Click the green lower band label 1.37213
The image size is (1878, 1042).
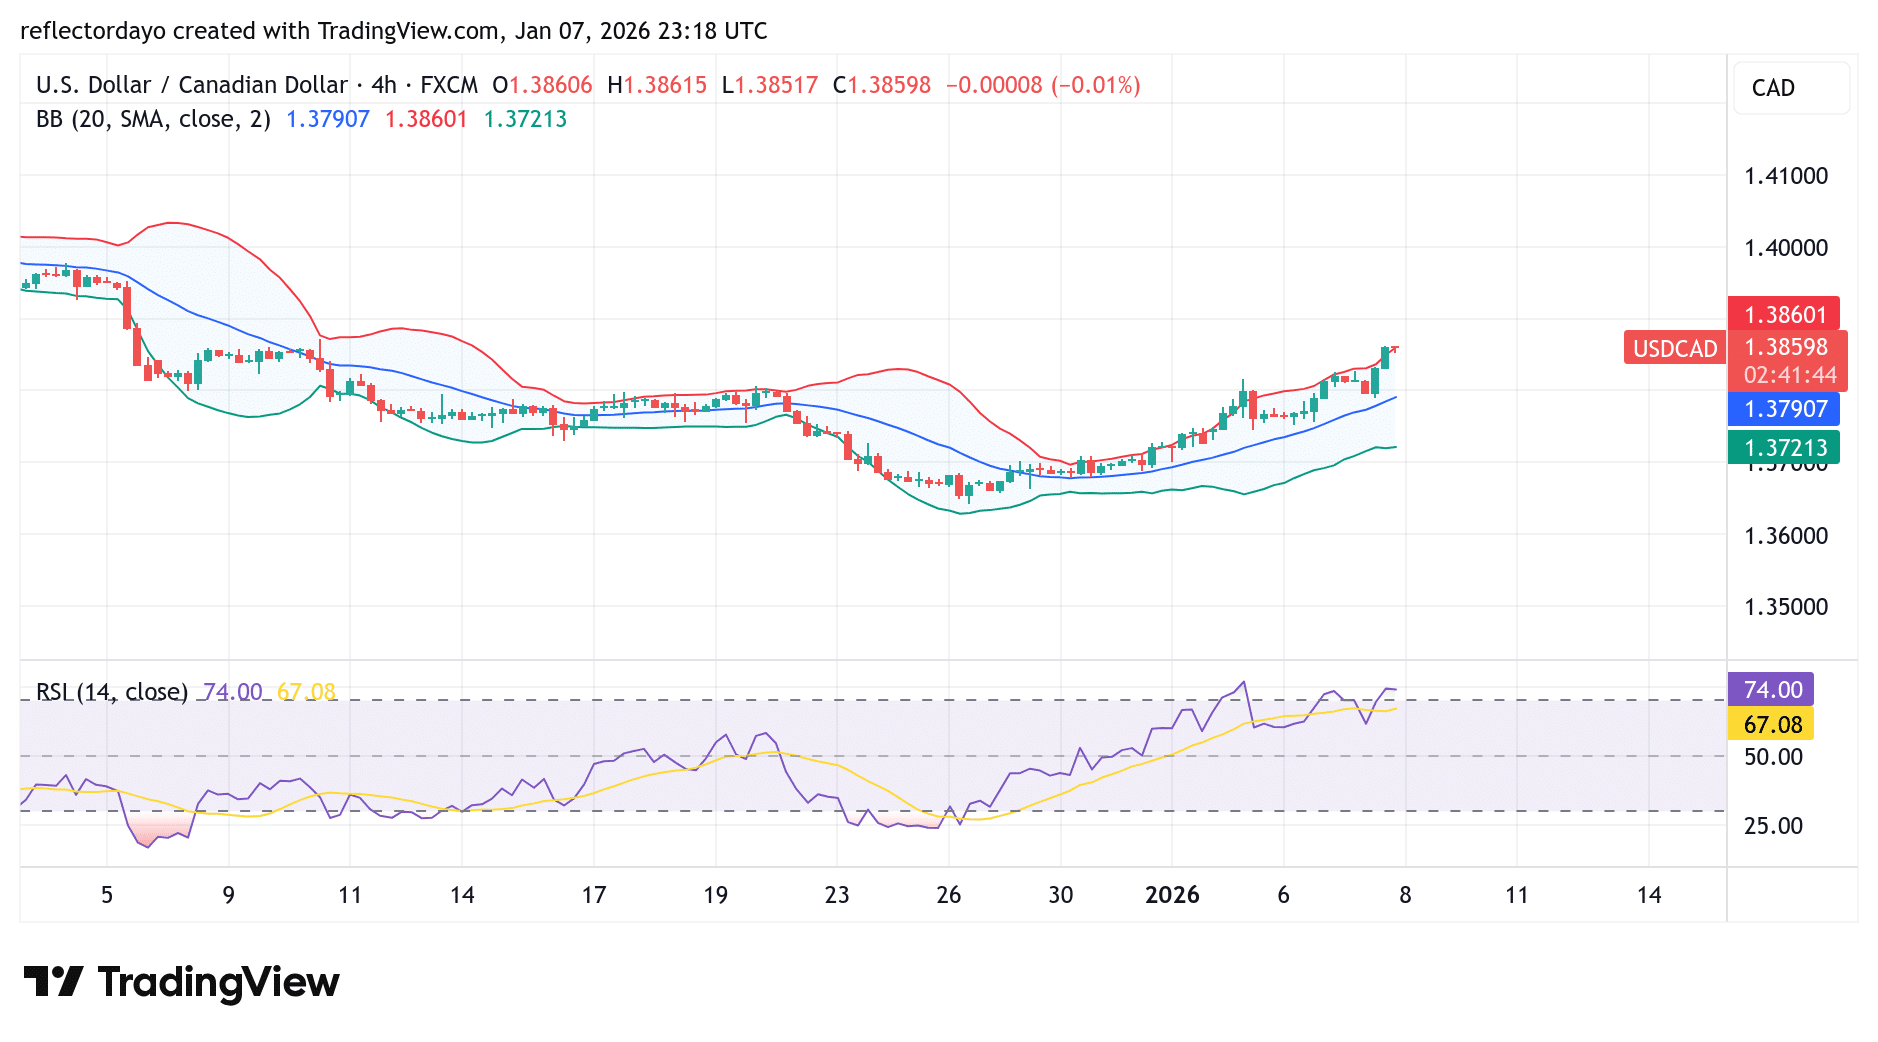(x=1784, y=448)
